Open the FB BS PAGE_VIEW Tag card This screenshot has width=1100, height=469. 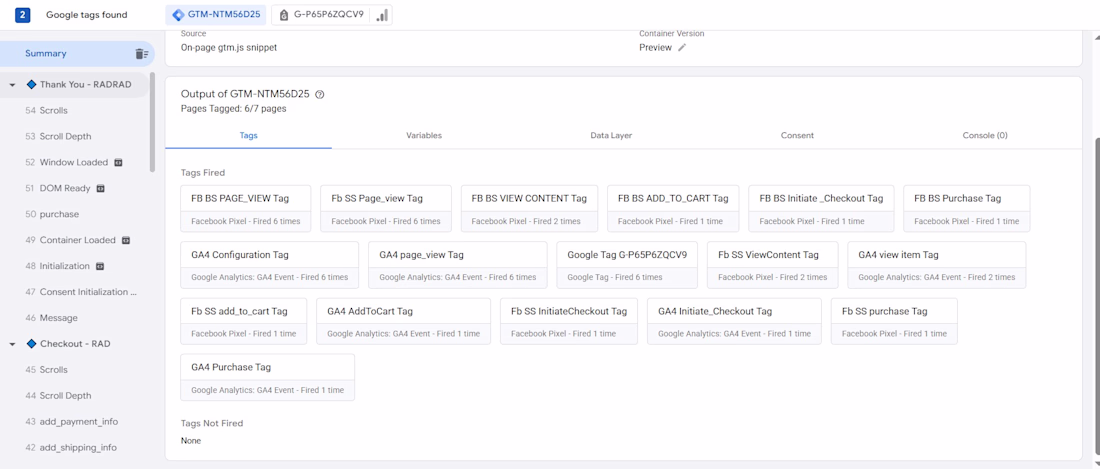click(x=246, y=209)
